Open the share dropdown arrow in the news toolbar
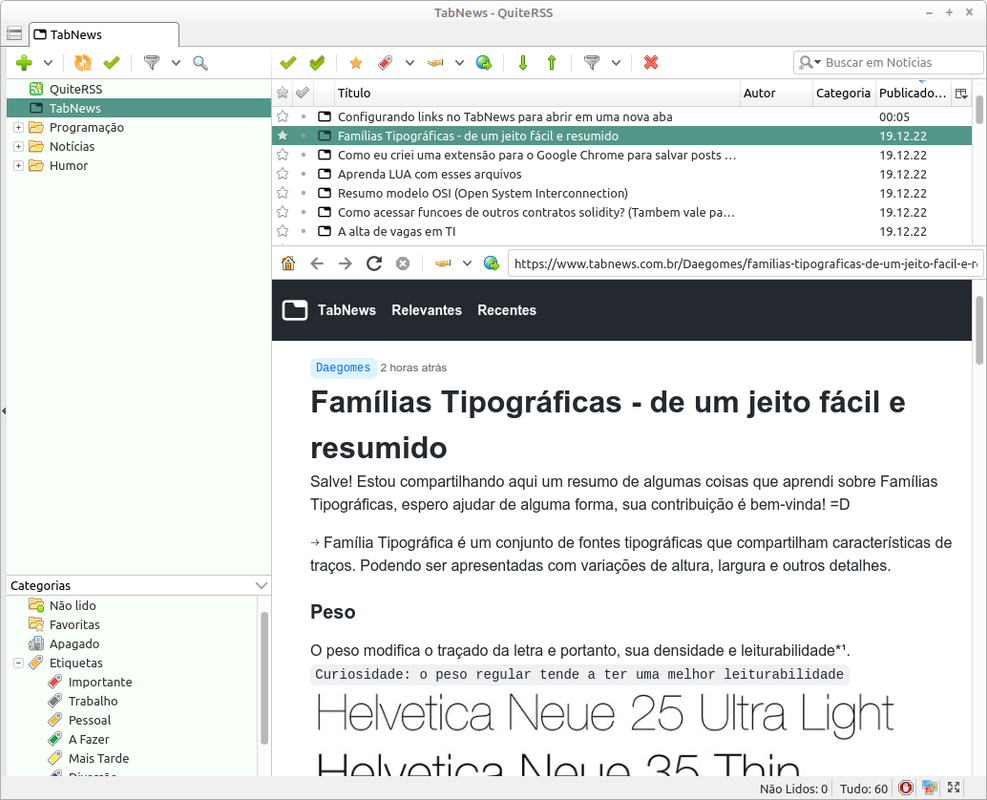987x800 pixels. (x=460, y=63)
